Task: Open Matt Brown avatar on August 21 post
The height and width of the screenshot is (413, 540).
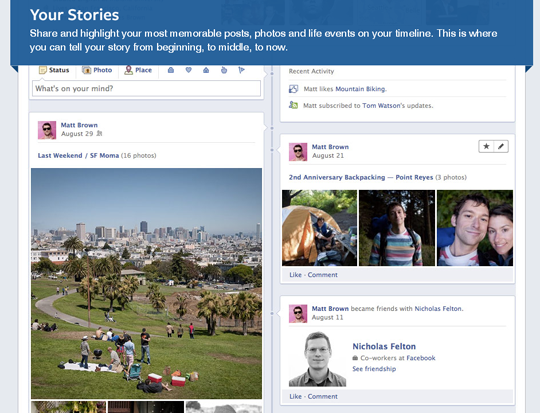Action: [x=298, y=152]
